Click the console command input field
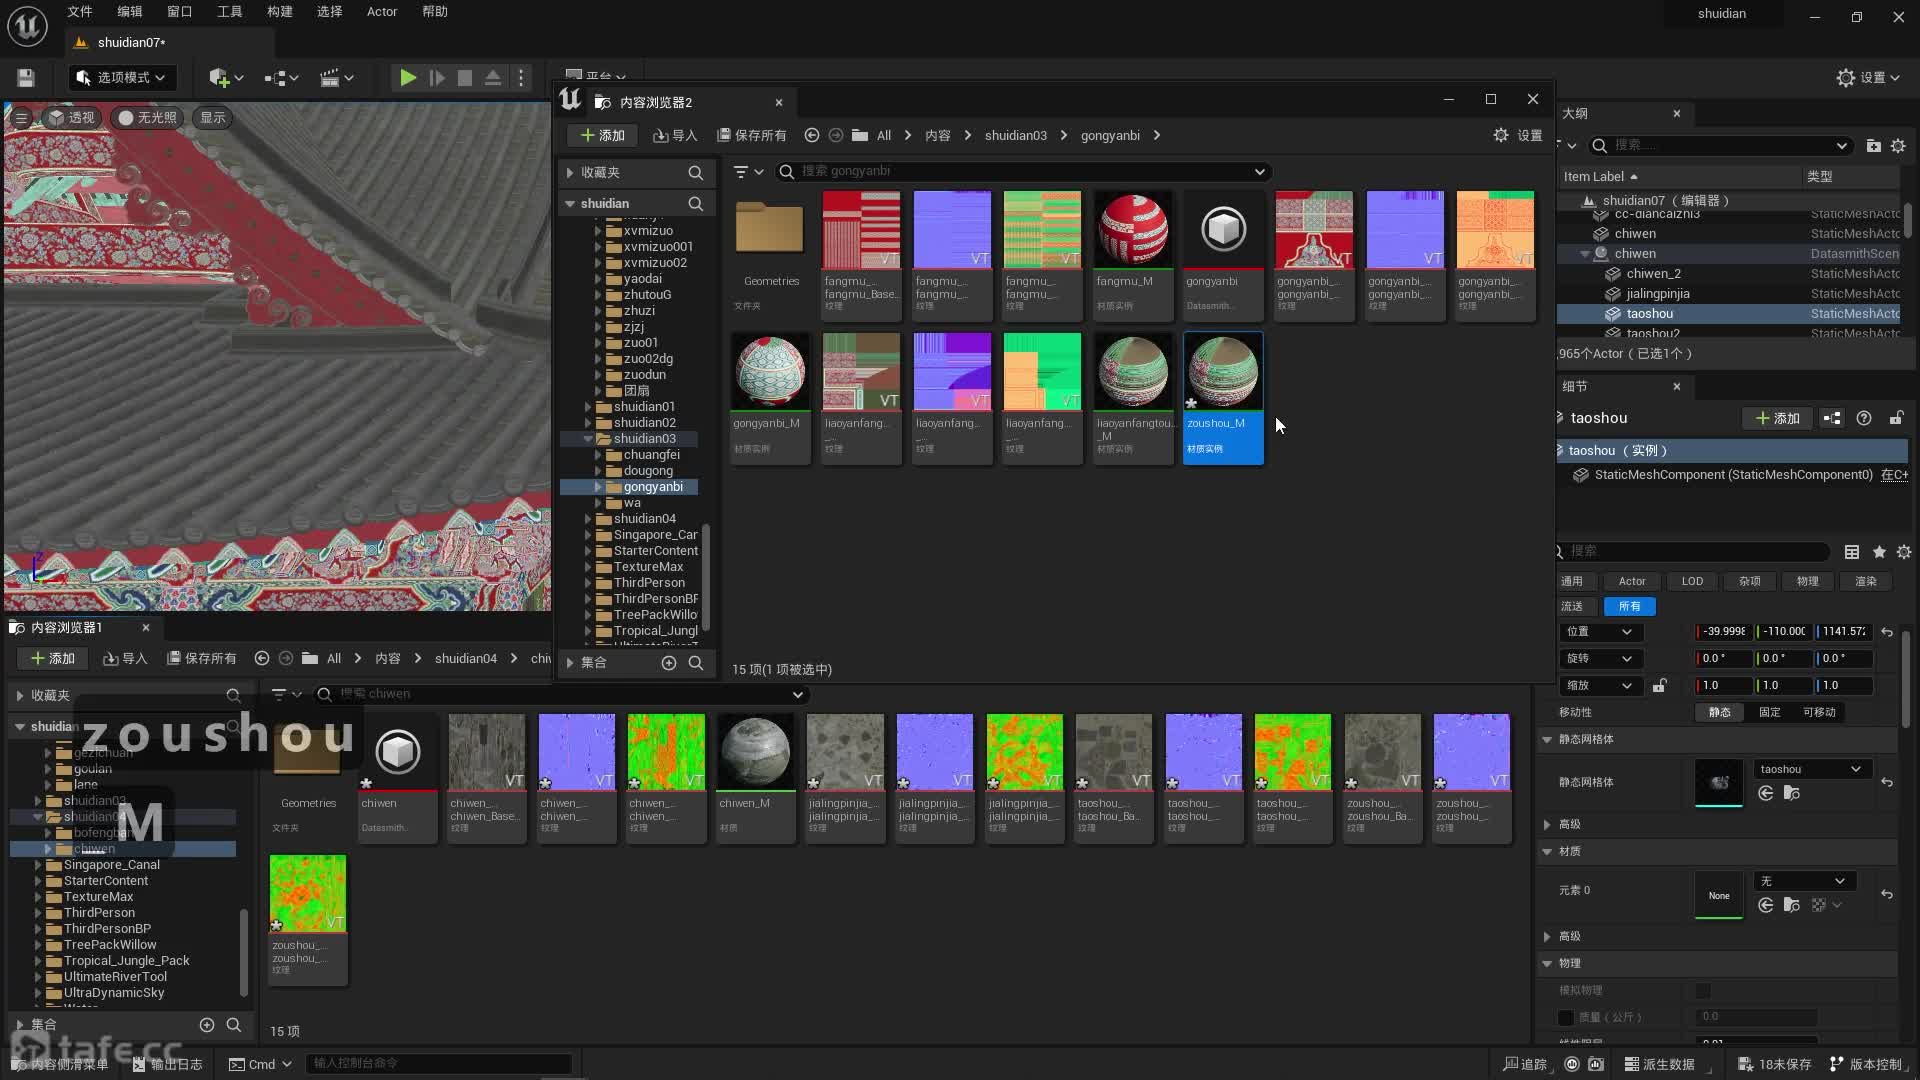 click(x=440, y=1064)
